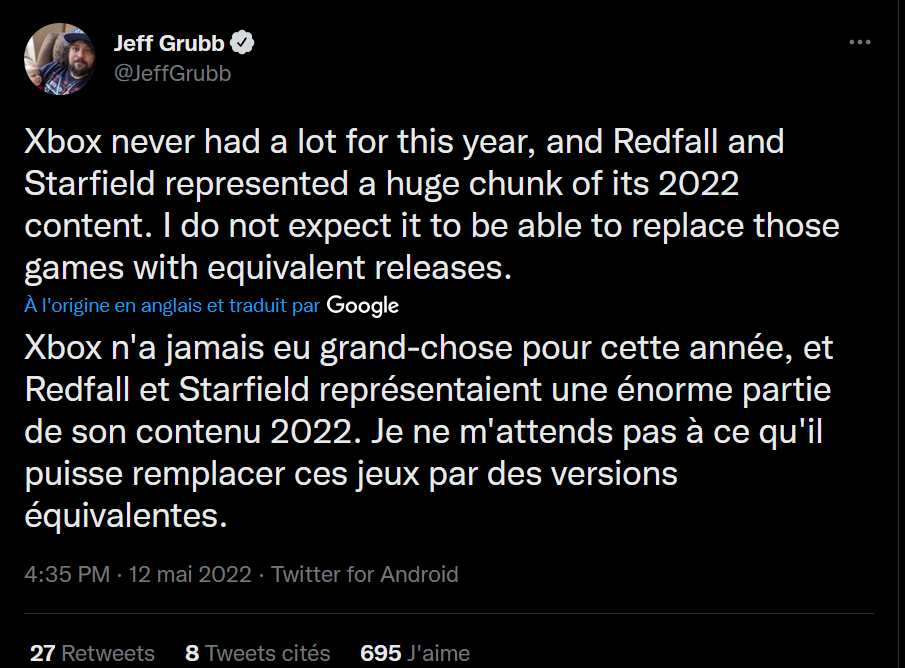Click the retweet count number 27
The height and width of the screenshot is (668, 905).
(42, 653)
